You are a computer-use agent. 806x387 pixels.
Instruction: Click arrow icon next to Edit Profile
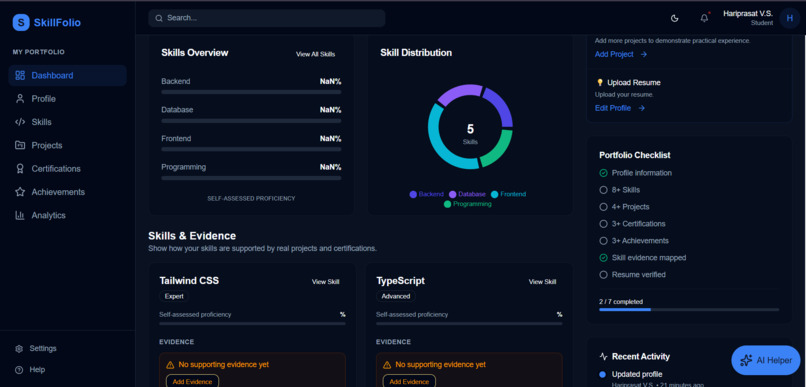pyautogui.click(x=642, y=108)
